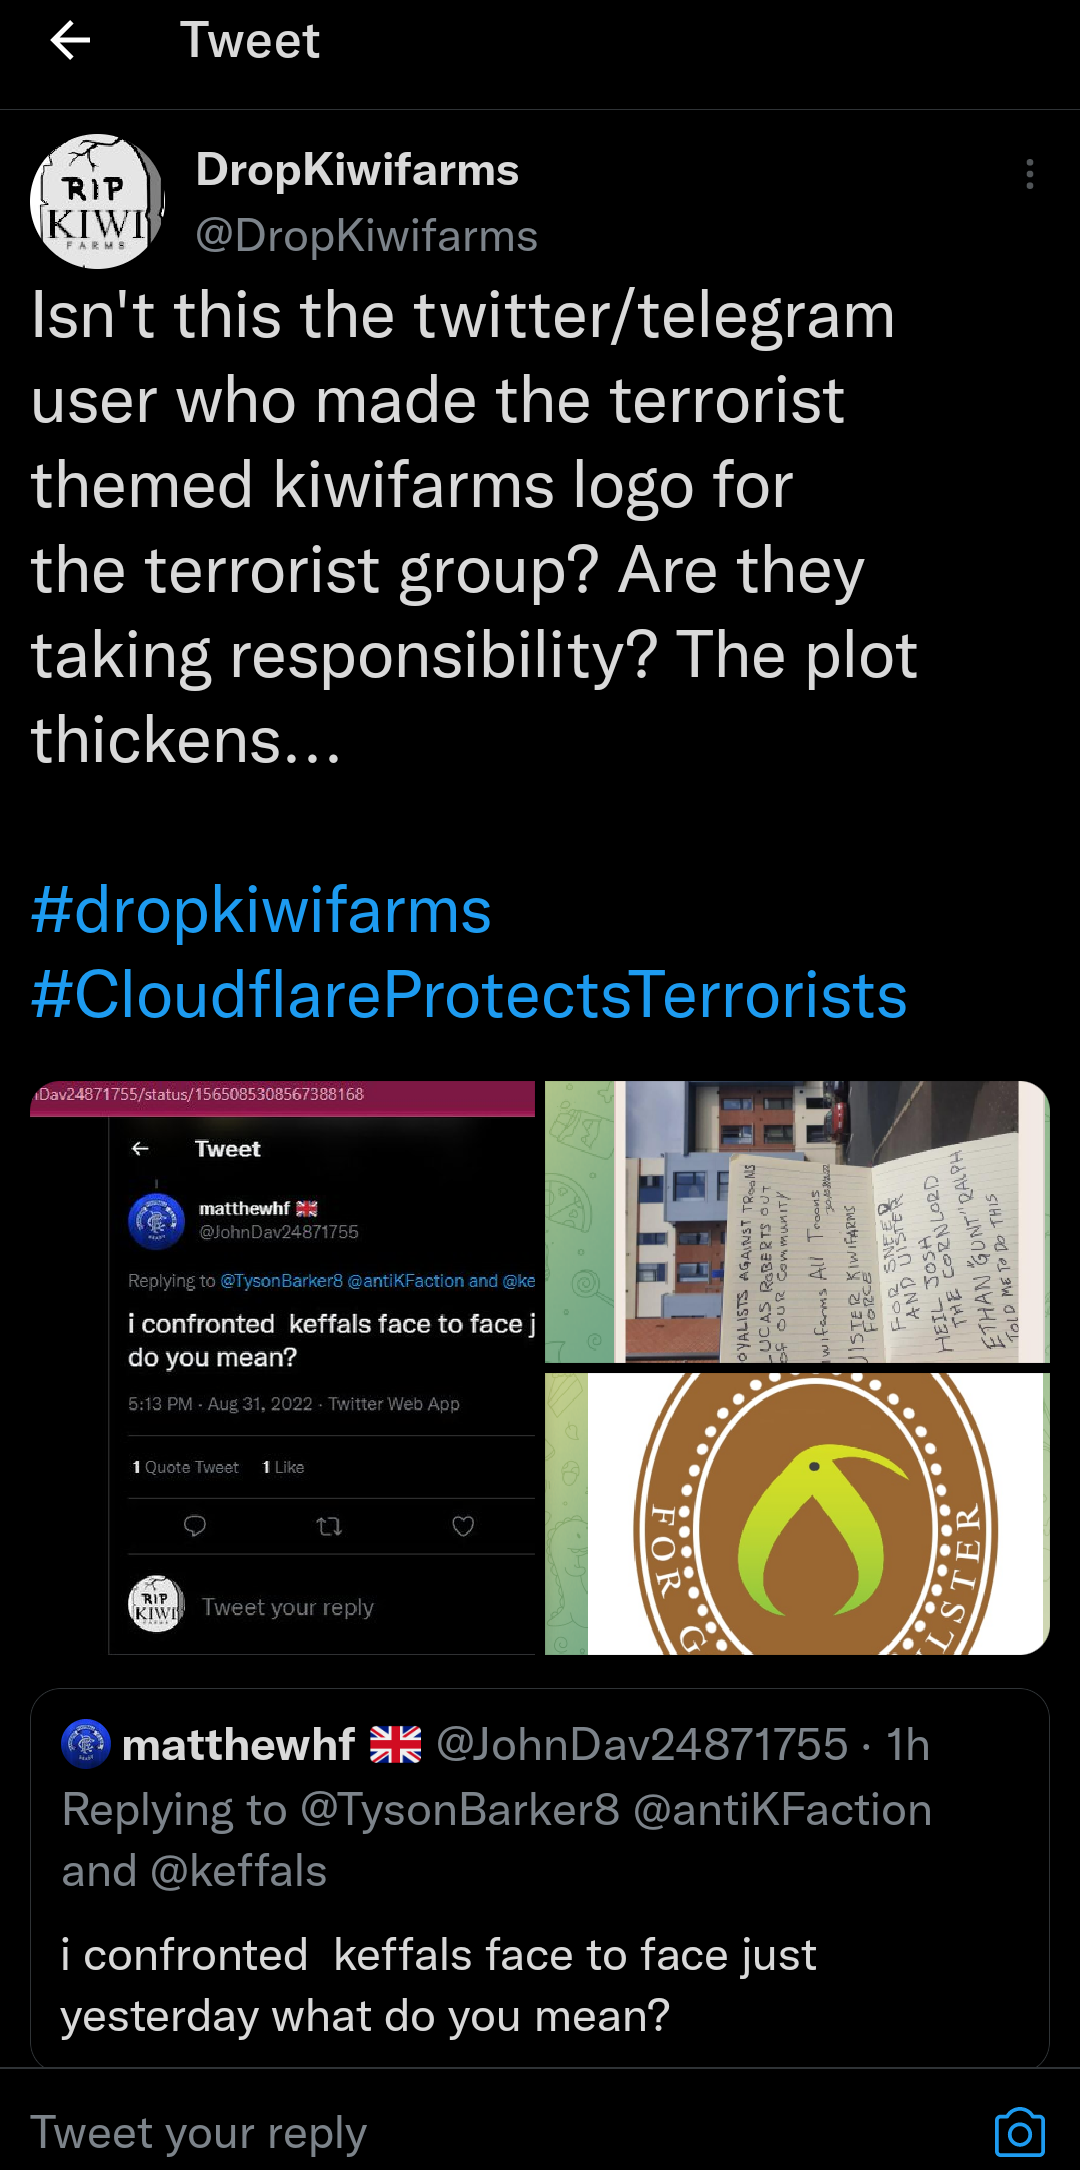Open DropKiwifarms profile avatar
The image size is (1080, 2170).
point(97,201)
